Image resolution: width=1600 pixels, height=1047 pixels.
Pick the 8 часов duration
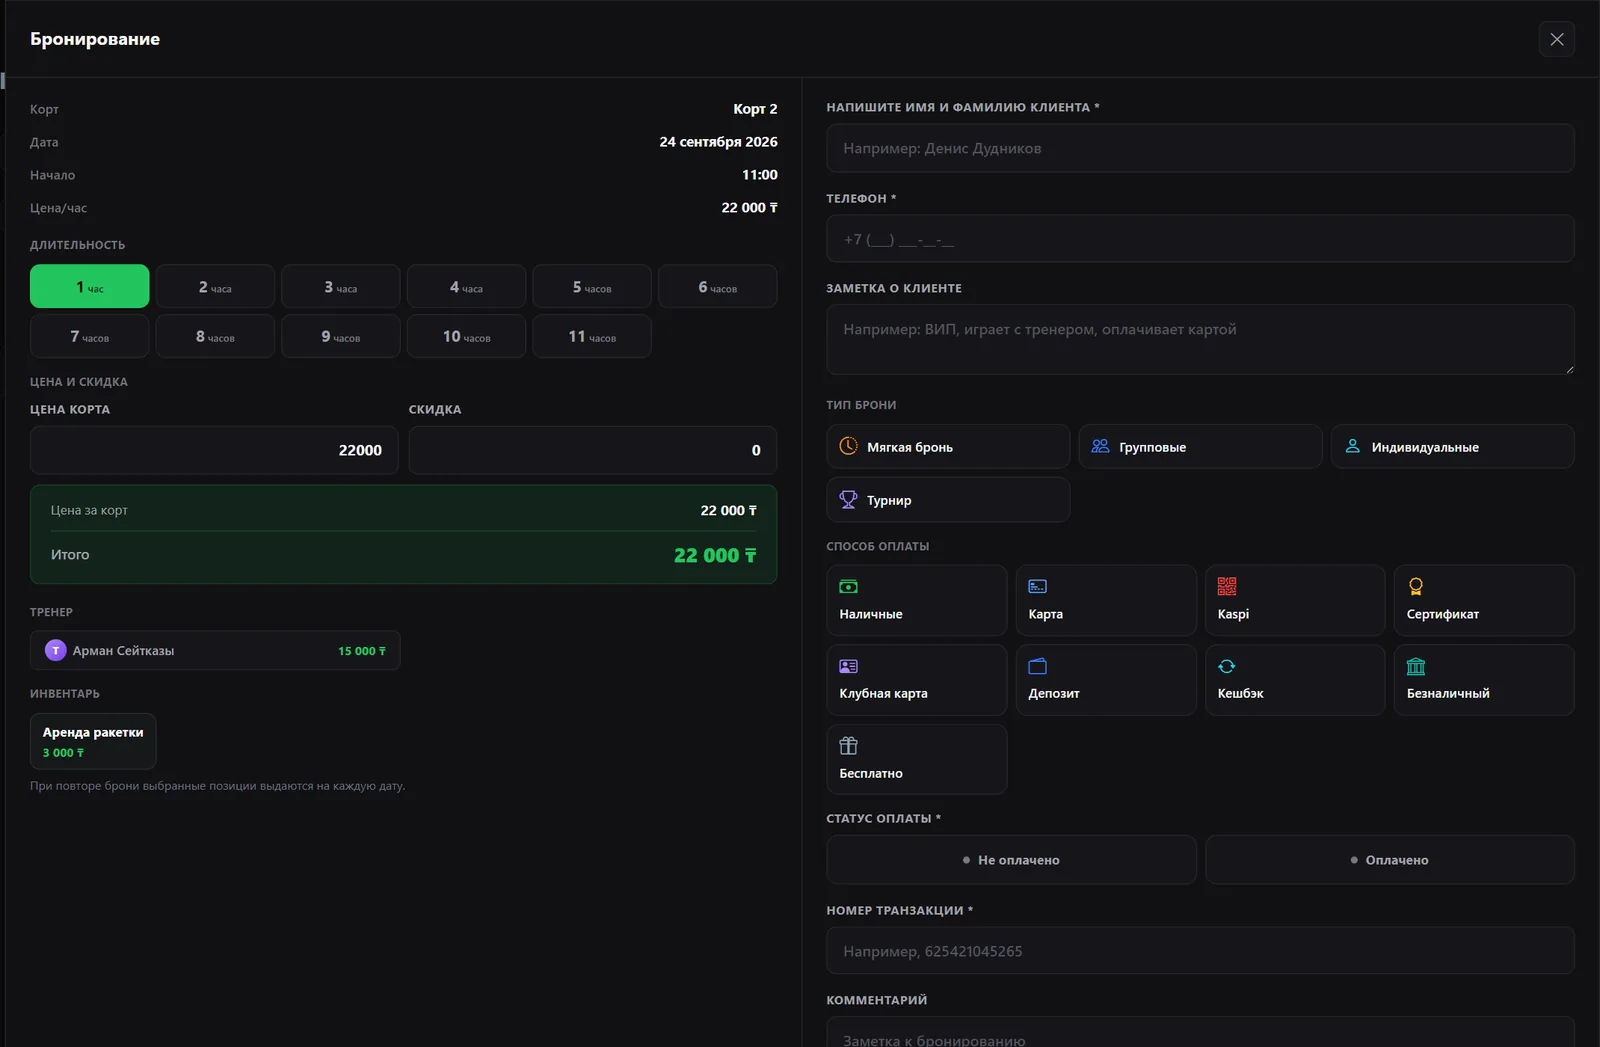pyautogui.click(x=215, y=336)
